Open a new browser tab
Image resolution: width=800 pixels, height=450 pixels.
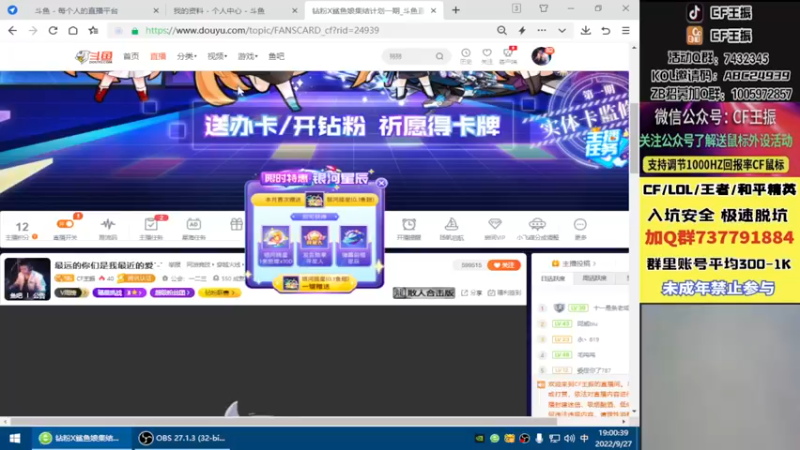456,10
